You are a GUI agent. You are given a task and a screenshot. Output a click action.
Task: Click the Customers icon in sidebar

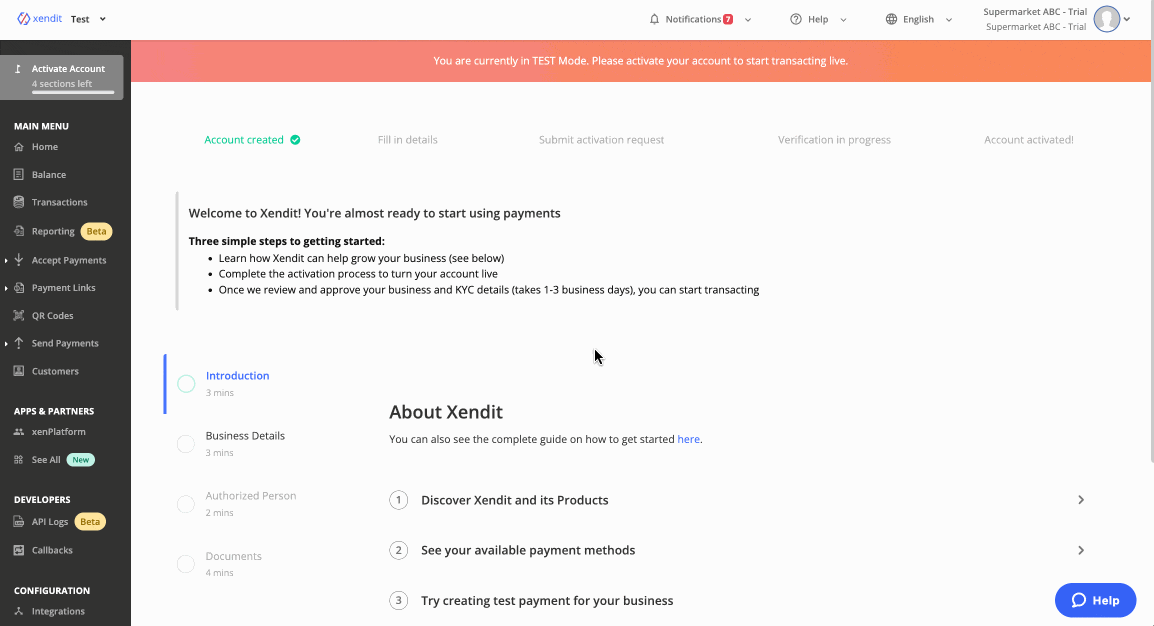click(19, 371)
